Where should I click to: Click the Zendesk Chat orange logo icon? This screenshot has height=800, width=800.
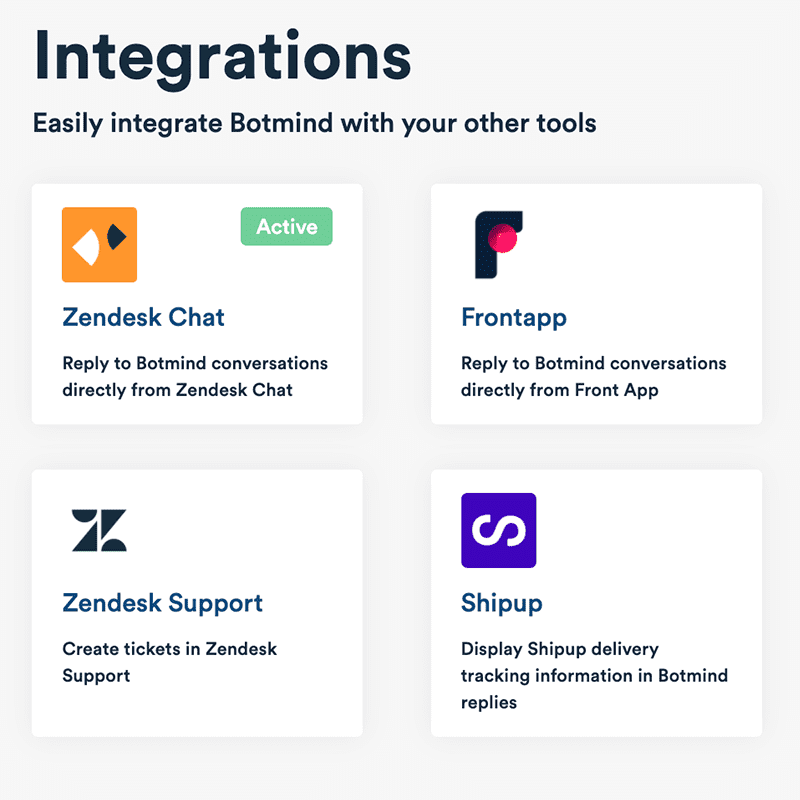[99, 244]
